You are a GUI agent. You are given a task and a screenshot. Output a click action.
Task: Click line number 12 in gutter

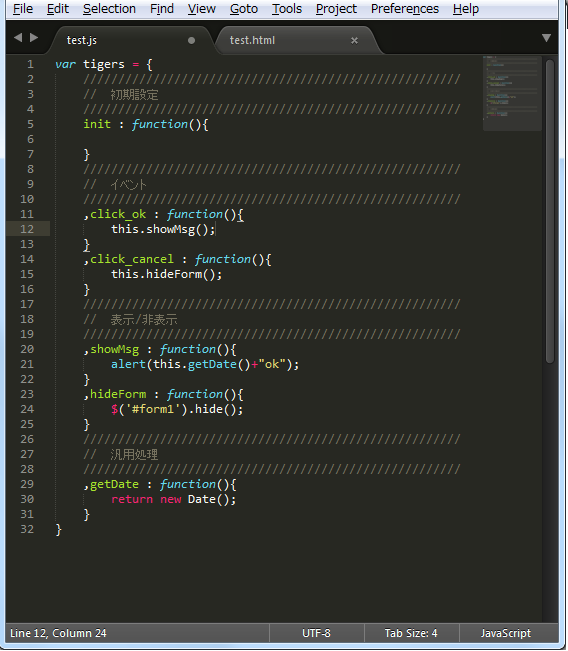27,229
